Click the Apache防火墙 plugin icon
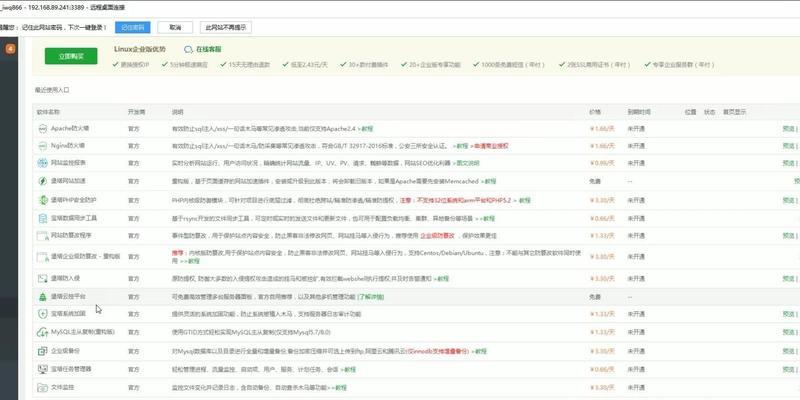The height and width of the screenshot is (400, 800). (43, 129)
